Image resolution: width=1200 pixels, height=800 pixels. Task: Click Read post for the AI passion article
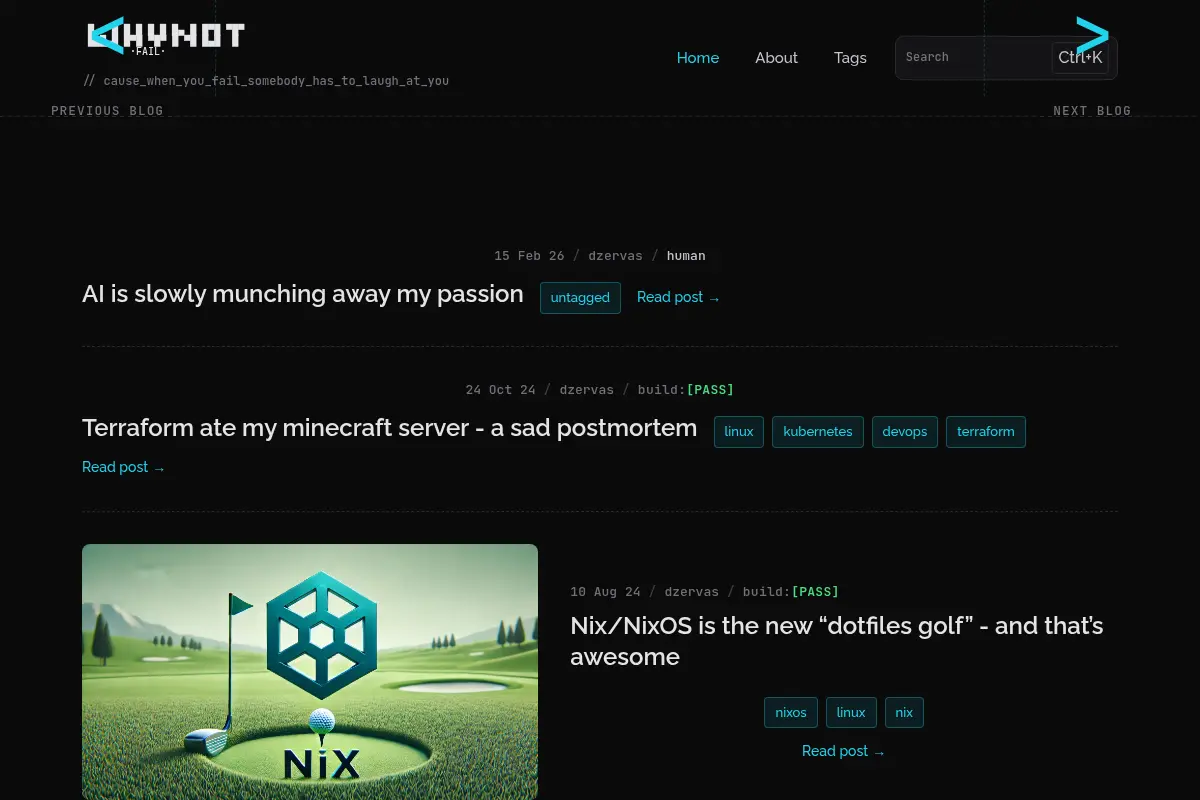678,297
